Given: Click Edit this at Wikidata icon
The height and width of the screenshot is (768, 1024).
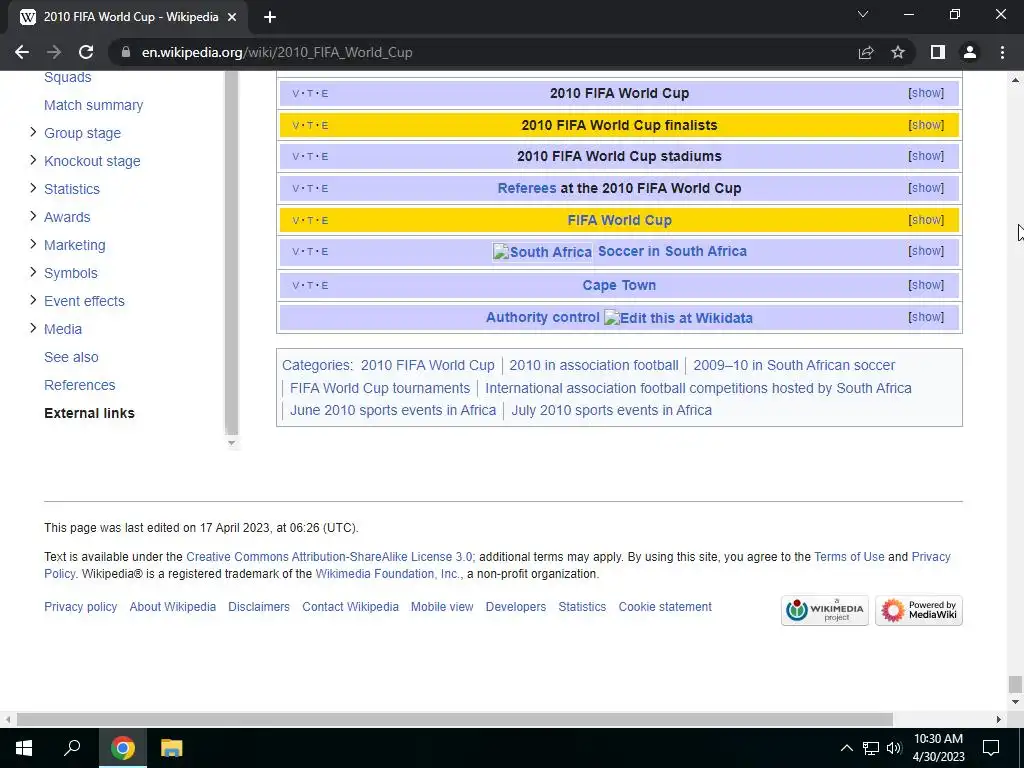Looking at the screenshot, I should pos(679,318).
